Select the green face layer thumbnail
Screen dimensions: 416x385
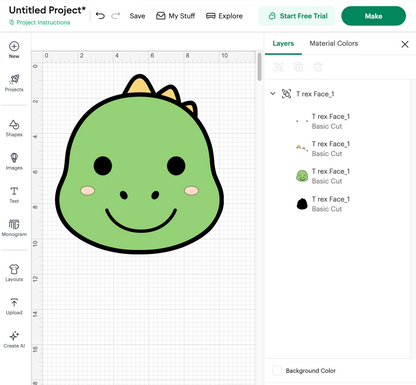302,176
